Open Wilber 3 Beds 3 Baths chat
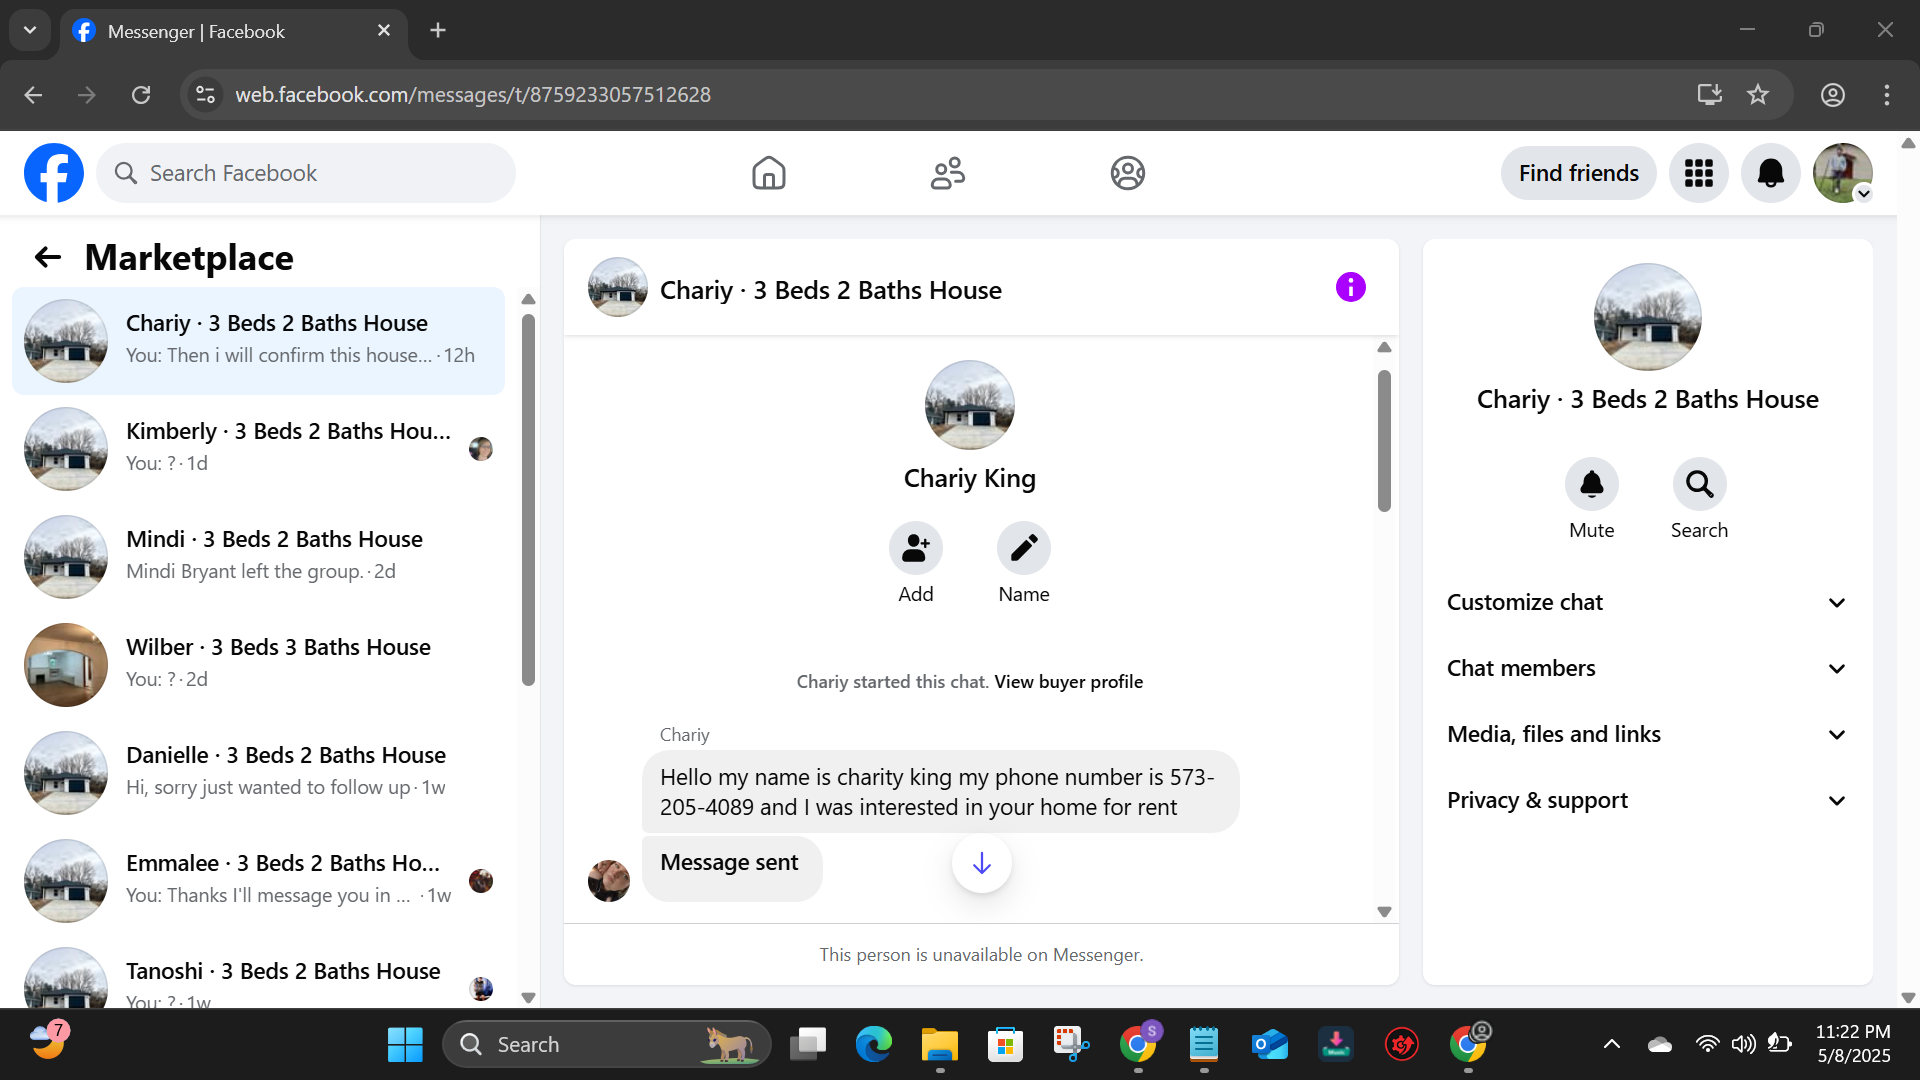This screenshot has width=1920, height=1080. click(x=258, y=665)
